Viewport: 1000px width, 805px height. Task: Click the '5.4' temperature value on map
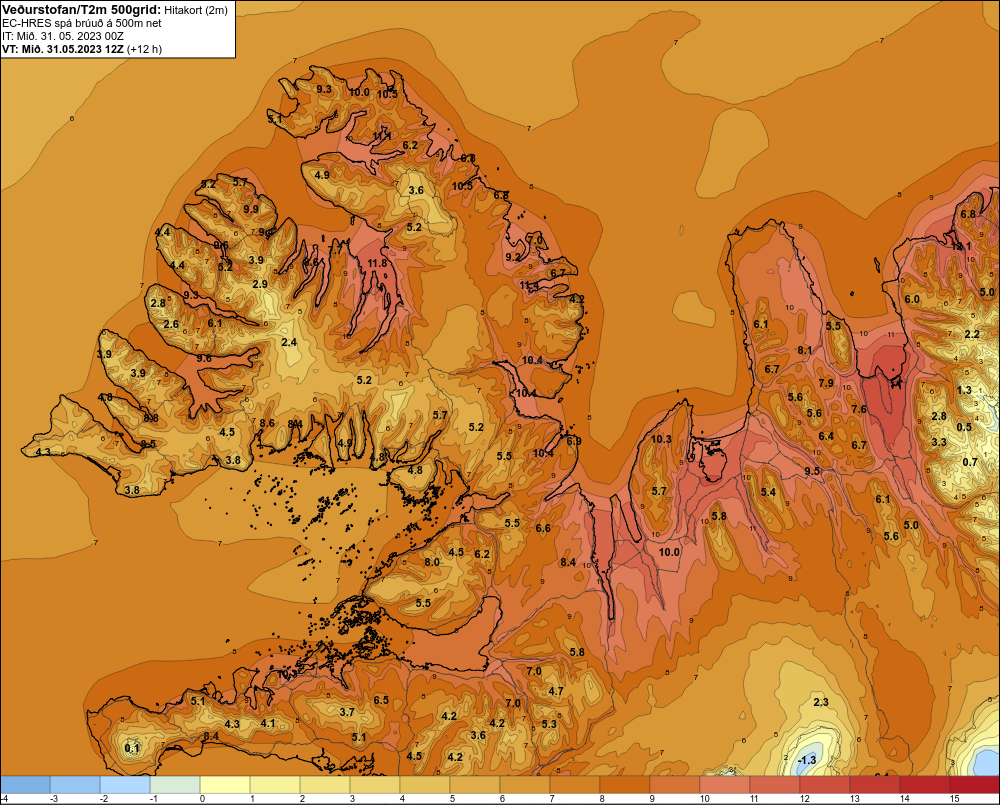coord(768,492)
